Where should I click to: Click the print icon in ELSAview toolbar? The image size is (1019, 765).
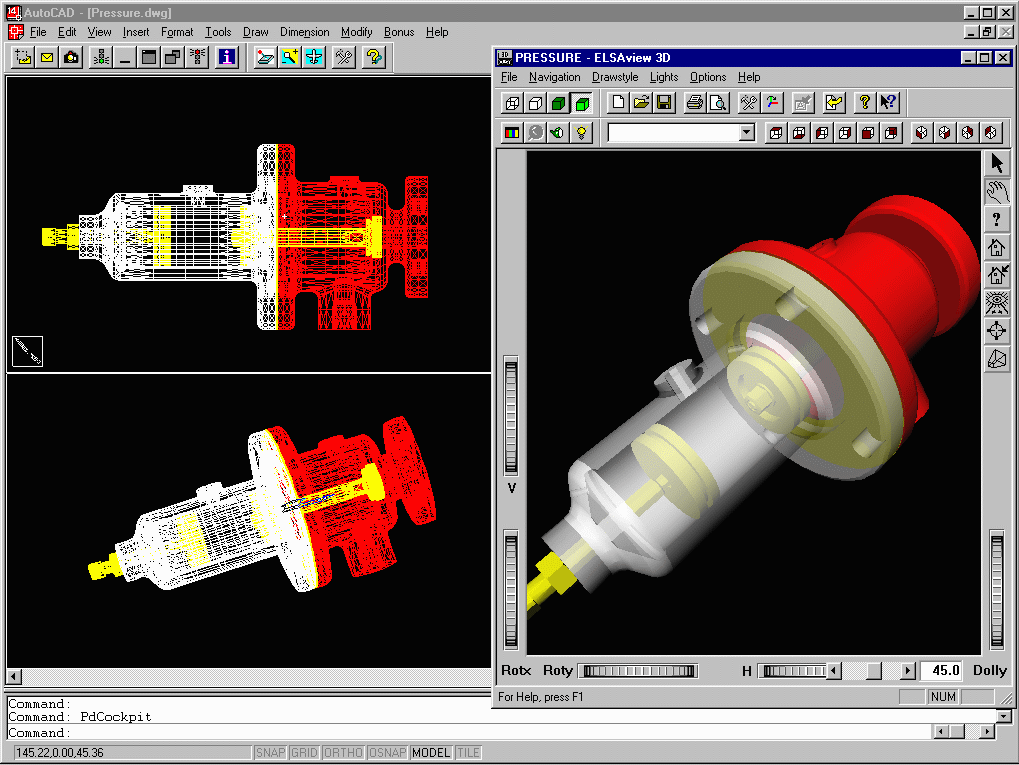click(x=694, y=102)
